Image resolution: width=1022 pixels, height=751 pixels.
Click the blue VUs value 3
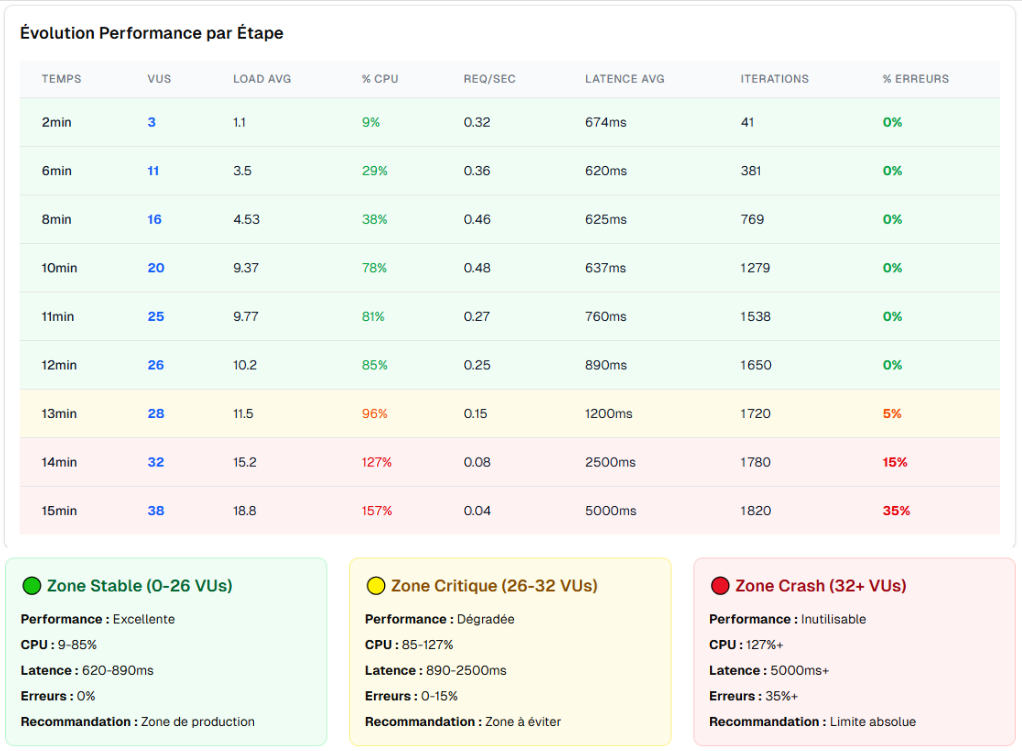[152, 122]
